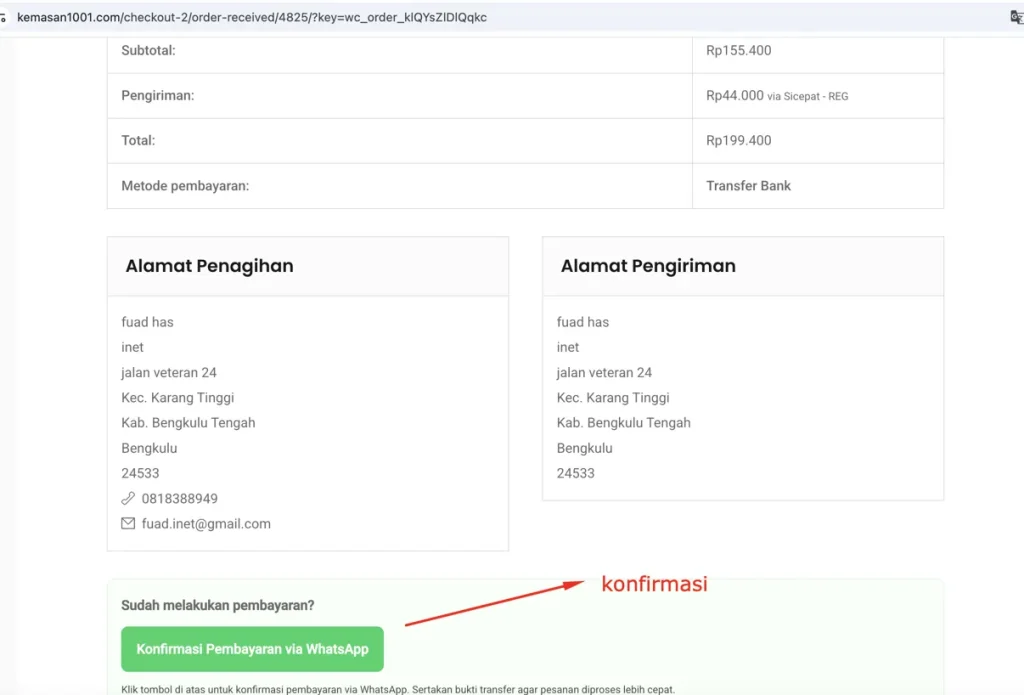Click 'Kec. Karang Tinggi' in shipping address
The image size is (1024, 695).
click(613, 398)
